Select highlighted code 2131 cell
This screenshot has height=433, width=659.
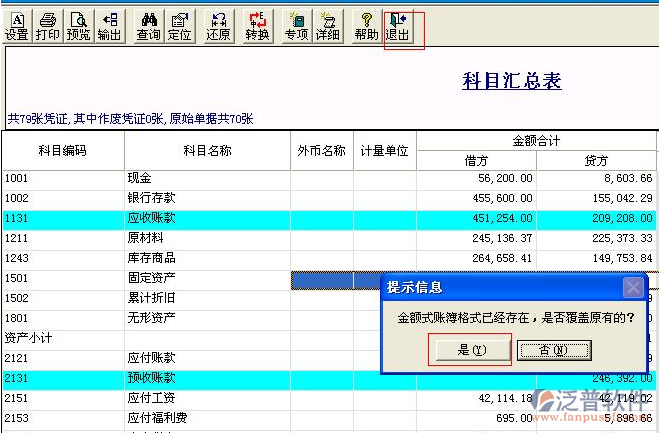point(63,378)
